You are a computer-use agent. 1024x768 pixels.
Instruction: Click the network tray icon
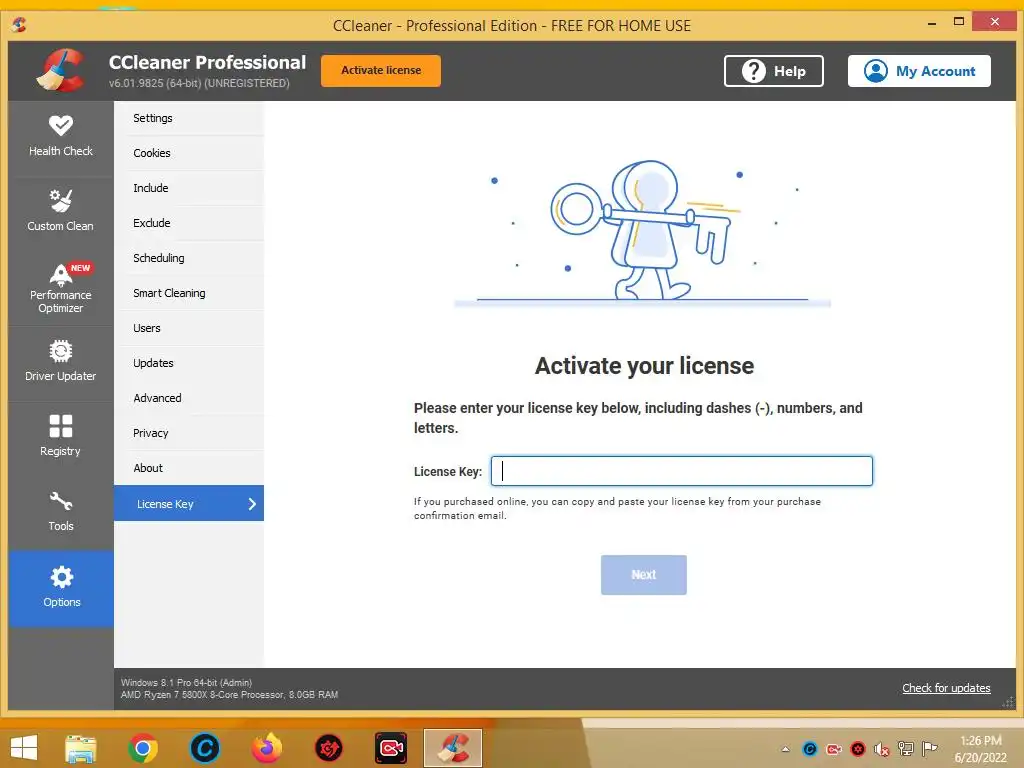click(906, 749)
